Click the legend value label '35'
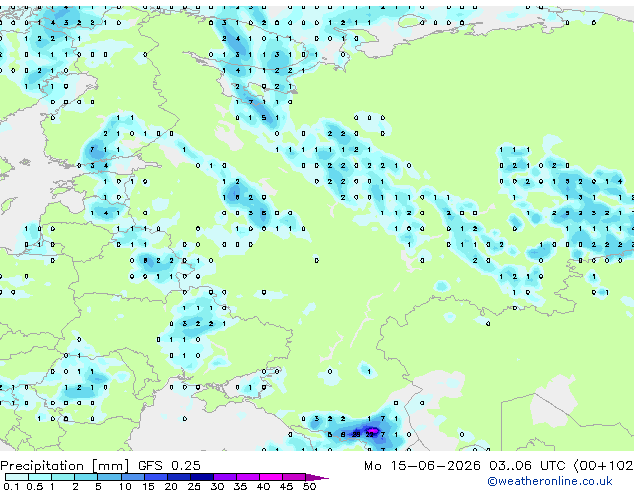This screenshot has width=634, height=490. click(240, 486)
